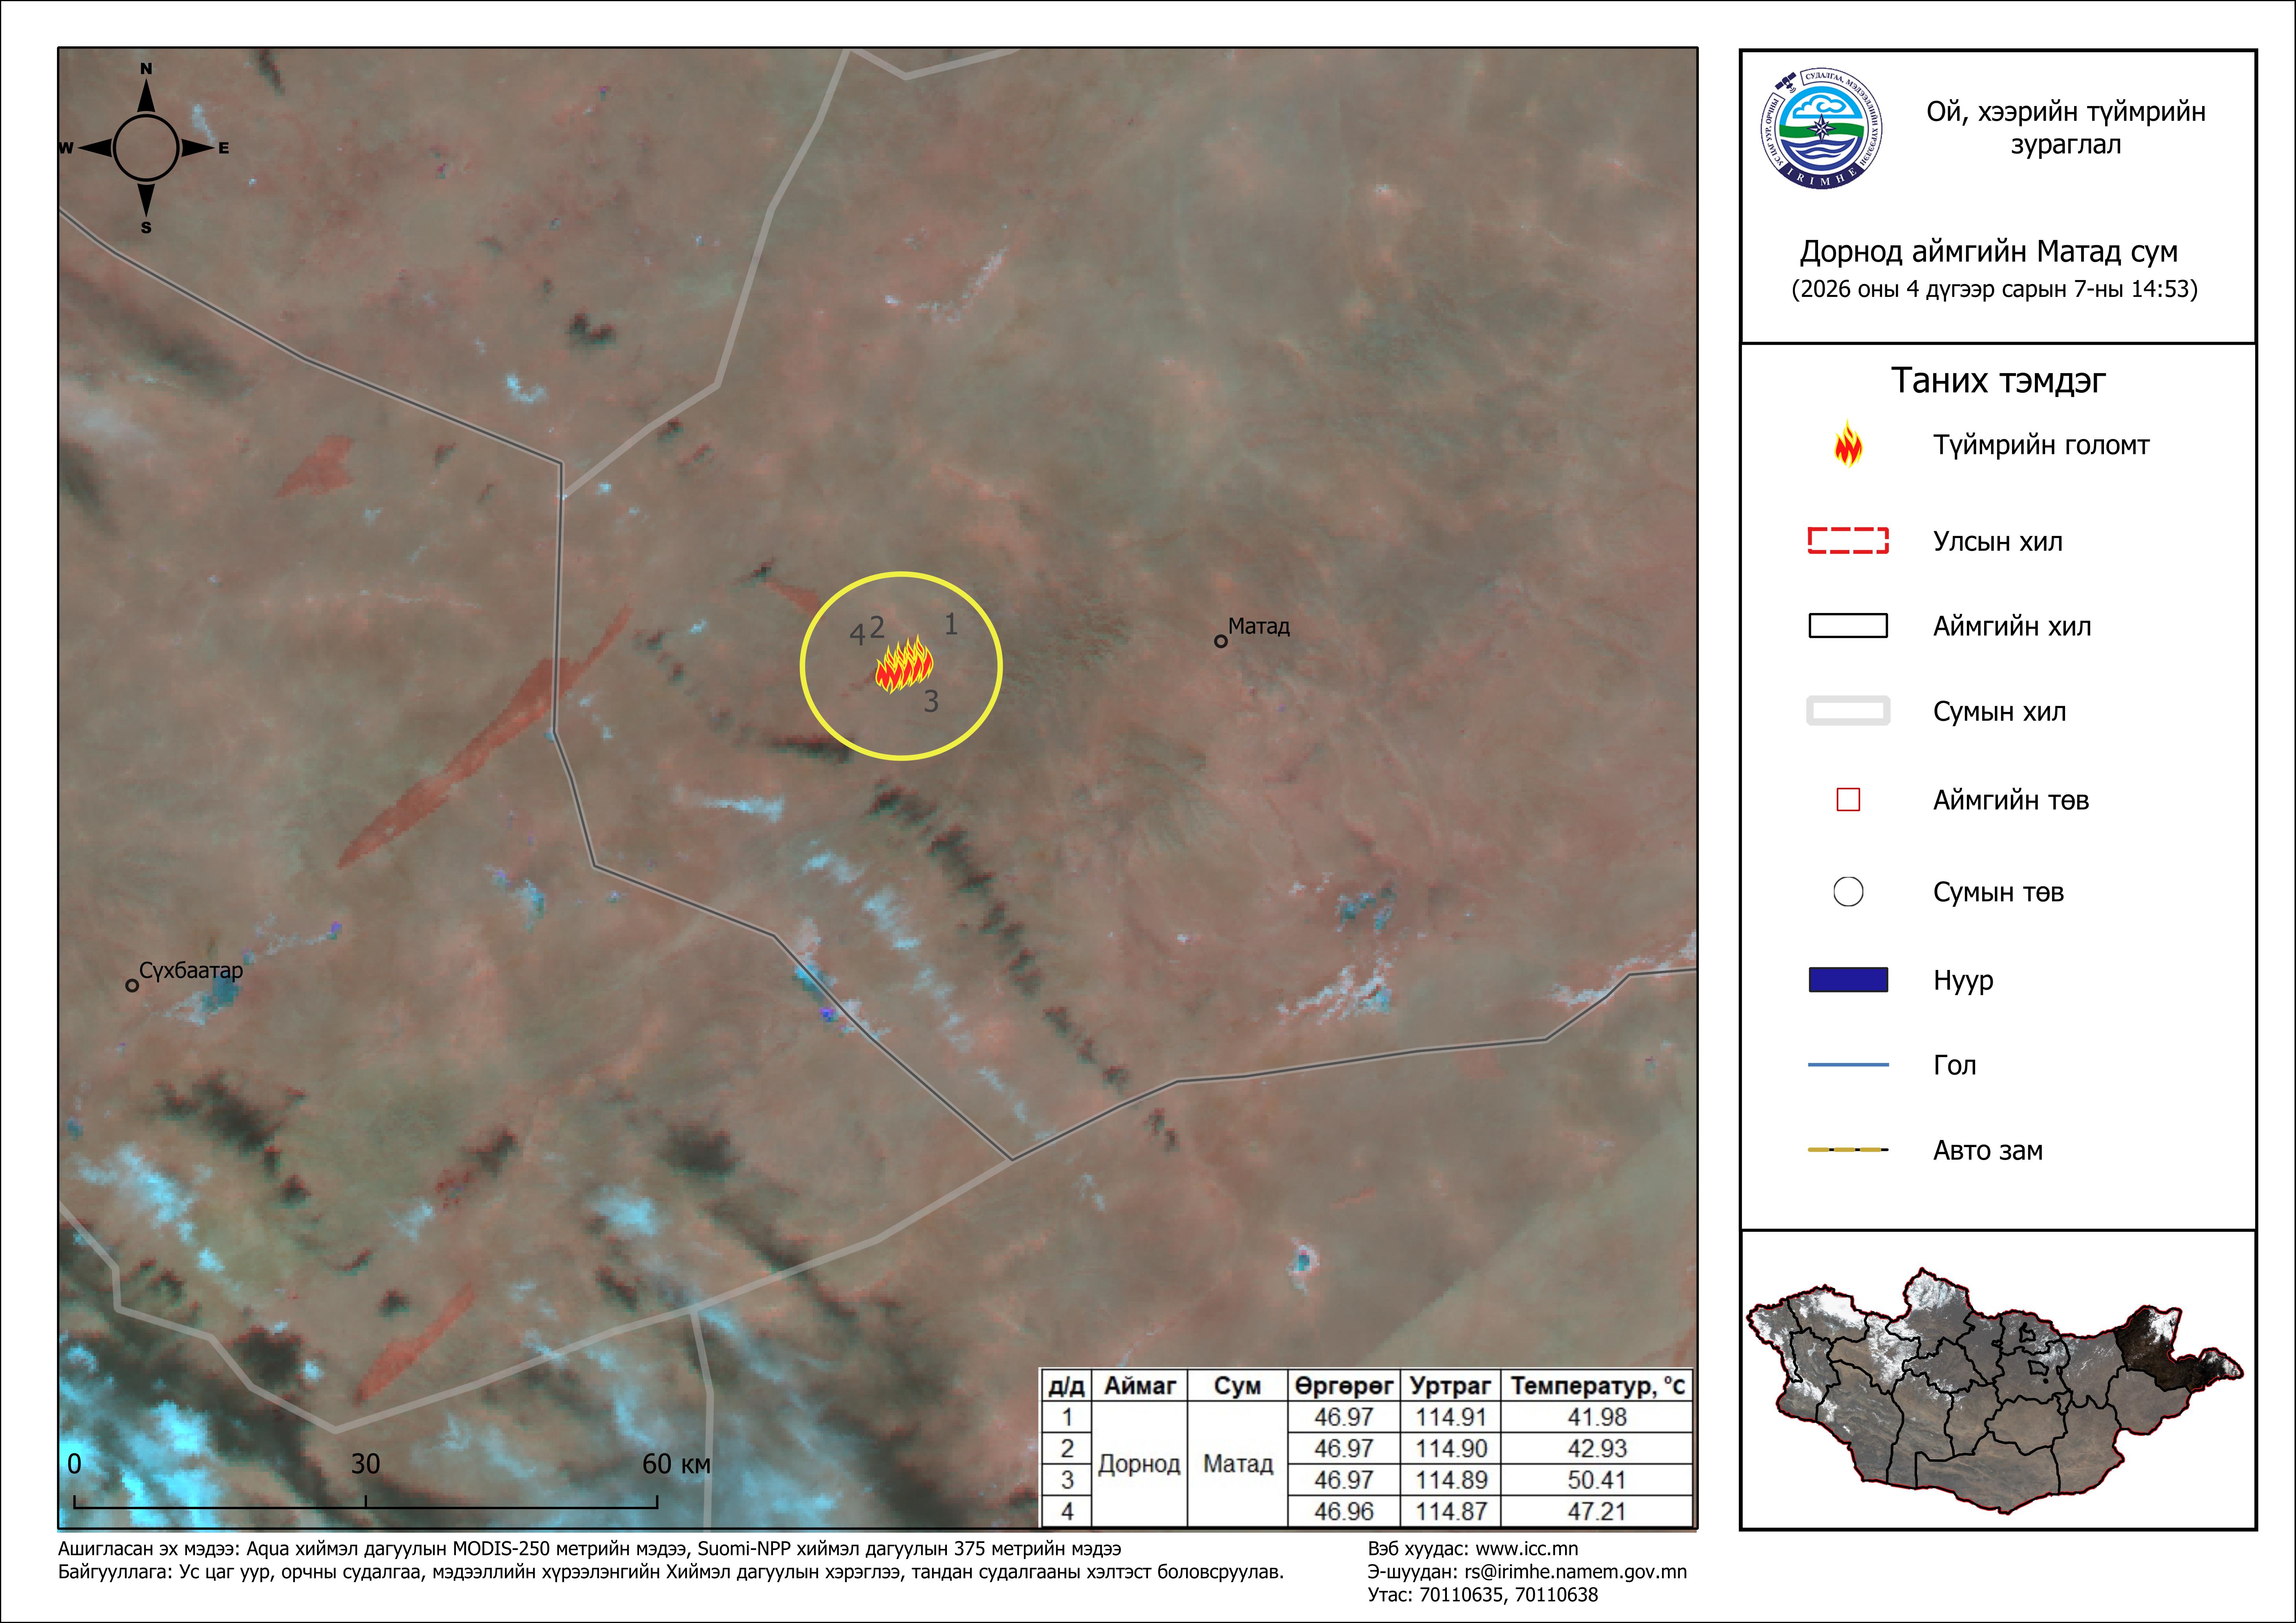Image resolution: width=2296 pixels, height=1623 pixels.
Task: Click the www.icc.mn website link
Action: tap(1527, 1549)
